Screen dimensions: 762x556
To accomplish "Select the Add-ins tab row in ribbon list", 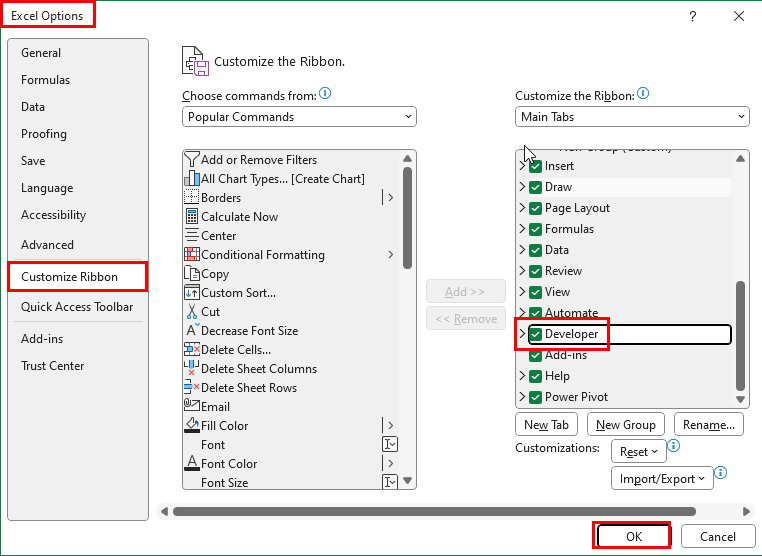I will 630,355.
